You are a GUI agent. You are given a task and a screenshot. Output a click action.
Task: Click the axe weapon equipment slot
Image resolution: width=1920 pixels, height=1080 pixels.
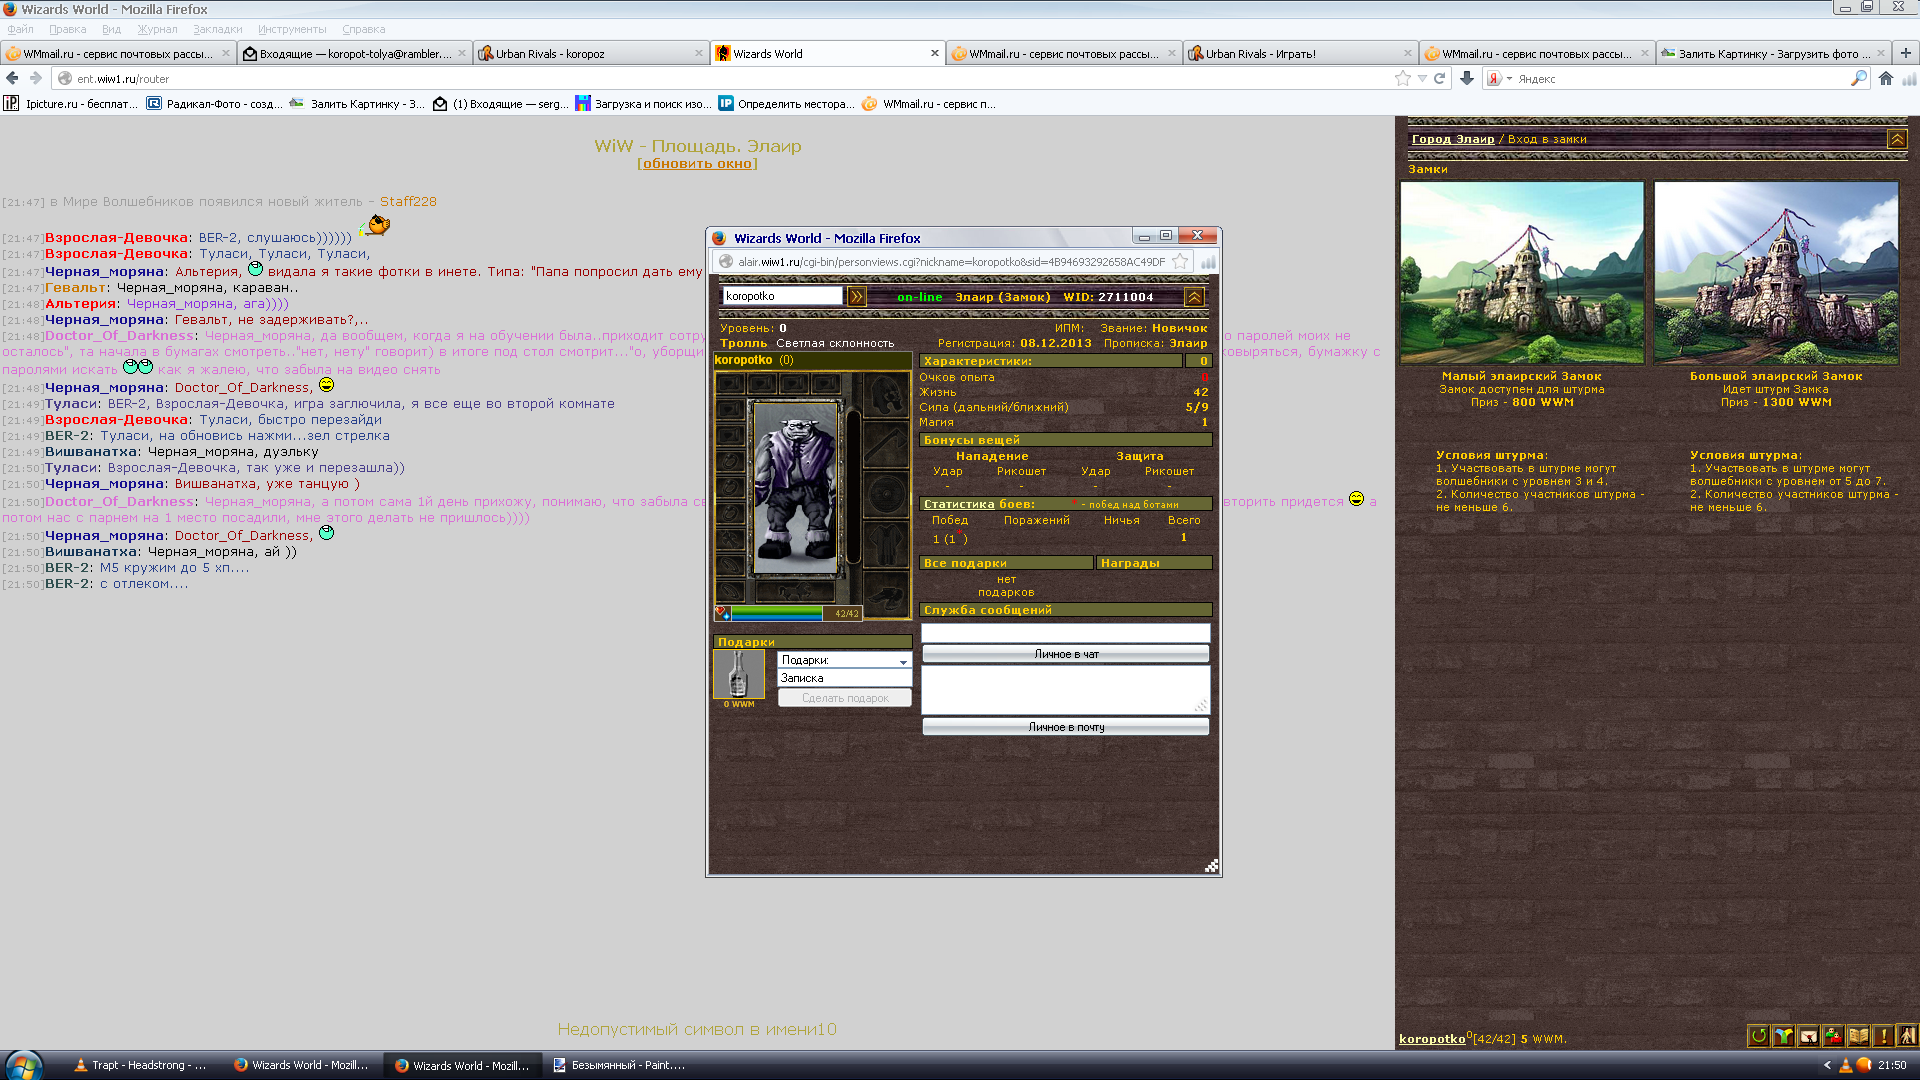pos(885,443)
